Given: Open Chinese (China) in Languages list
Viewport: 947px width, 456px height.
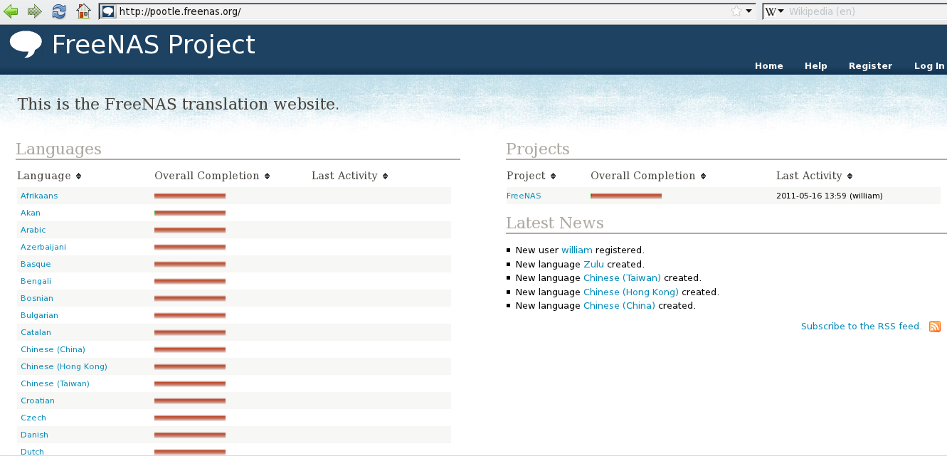Looking at the screenshot, I should [53, 349].
